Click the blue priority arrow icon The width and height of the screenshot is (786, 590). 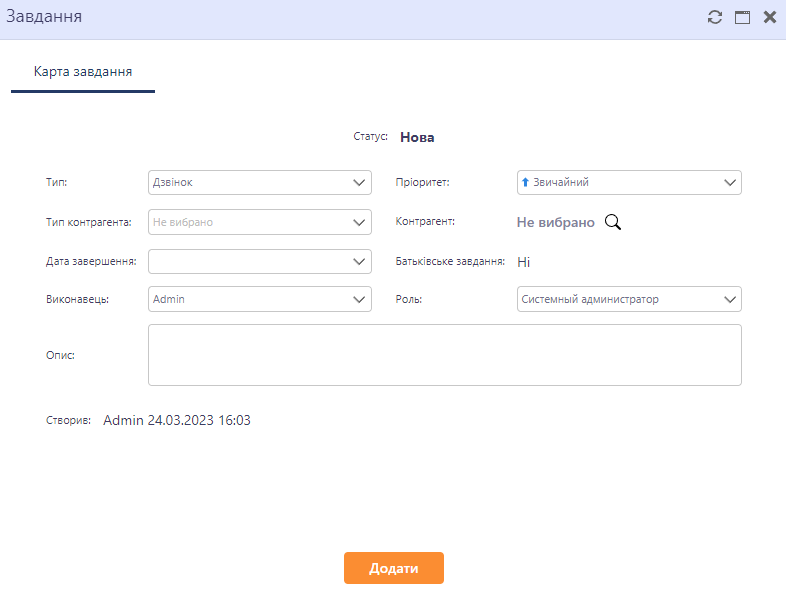tap(525, 183)
